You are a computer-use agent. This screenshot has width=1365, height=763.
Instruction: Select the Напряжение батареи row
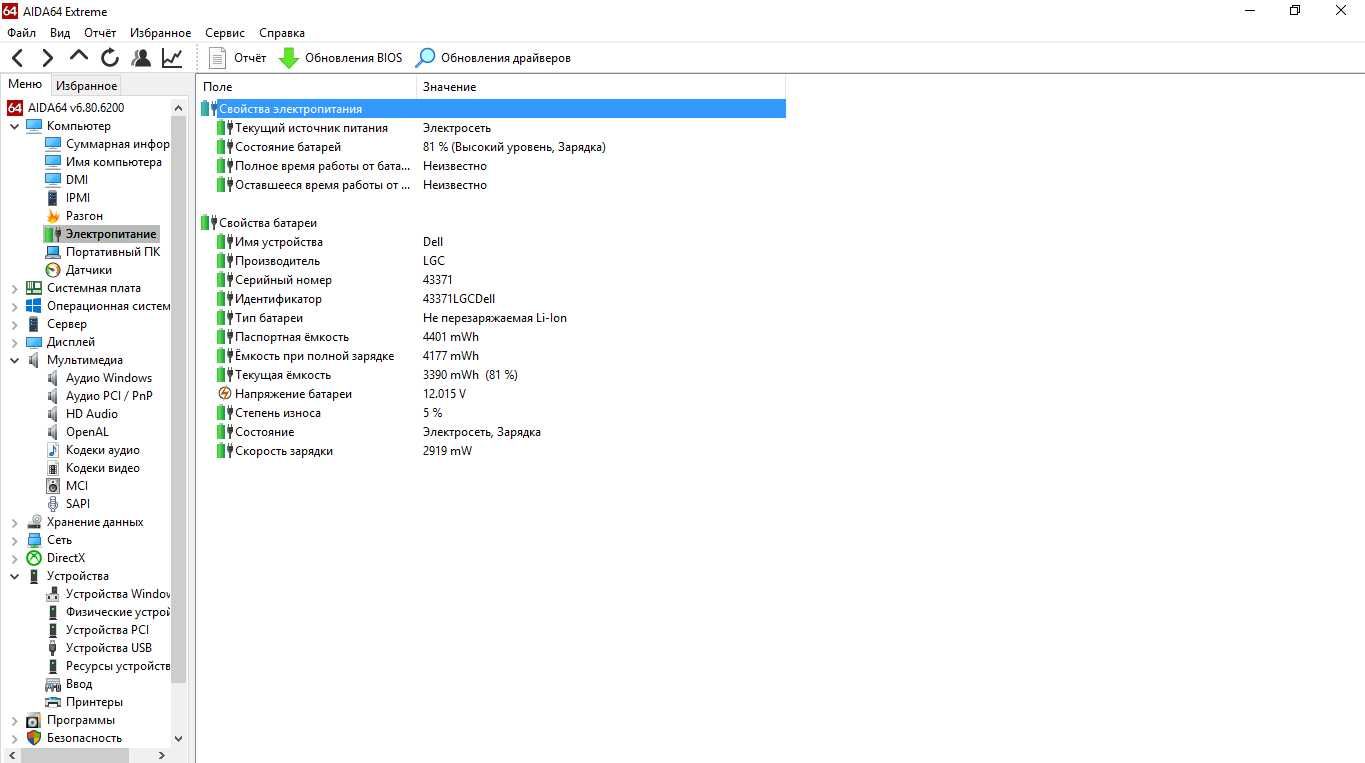[491, 394]
